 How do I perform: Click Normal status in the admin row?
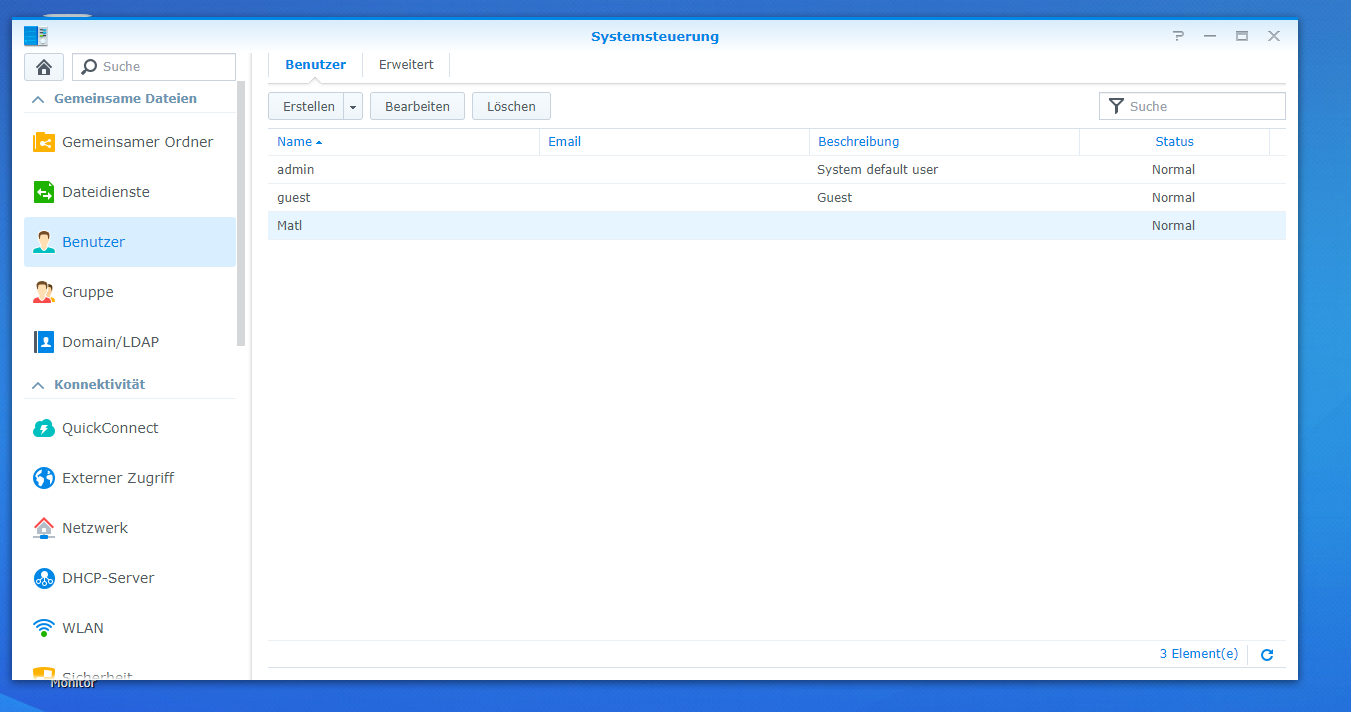(x=1173, y=170)
